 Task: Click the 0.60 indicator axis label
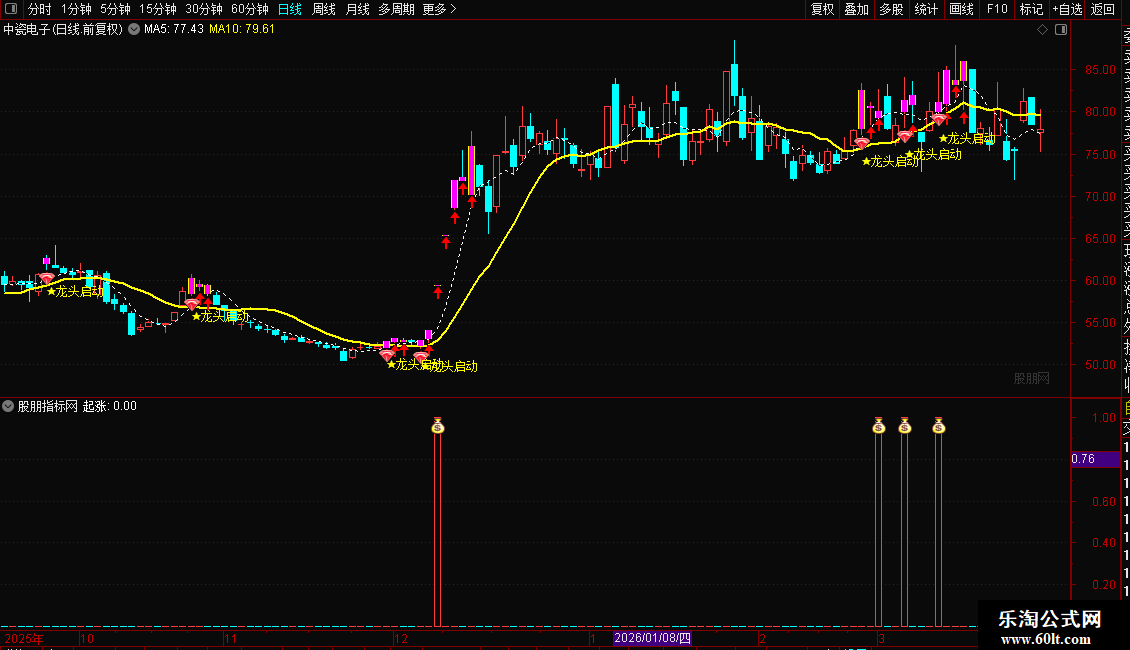1104,502
